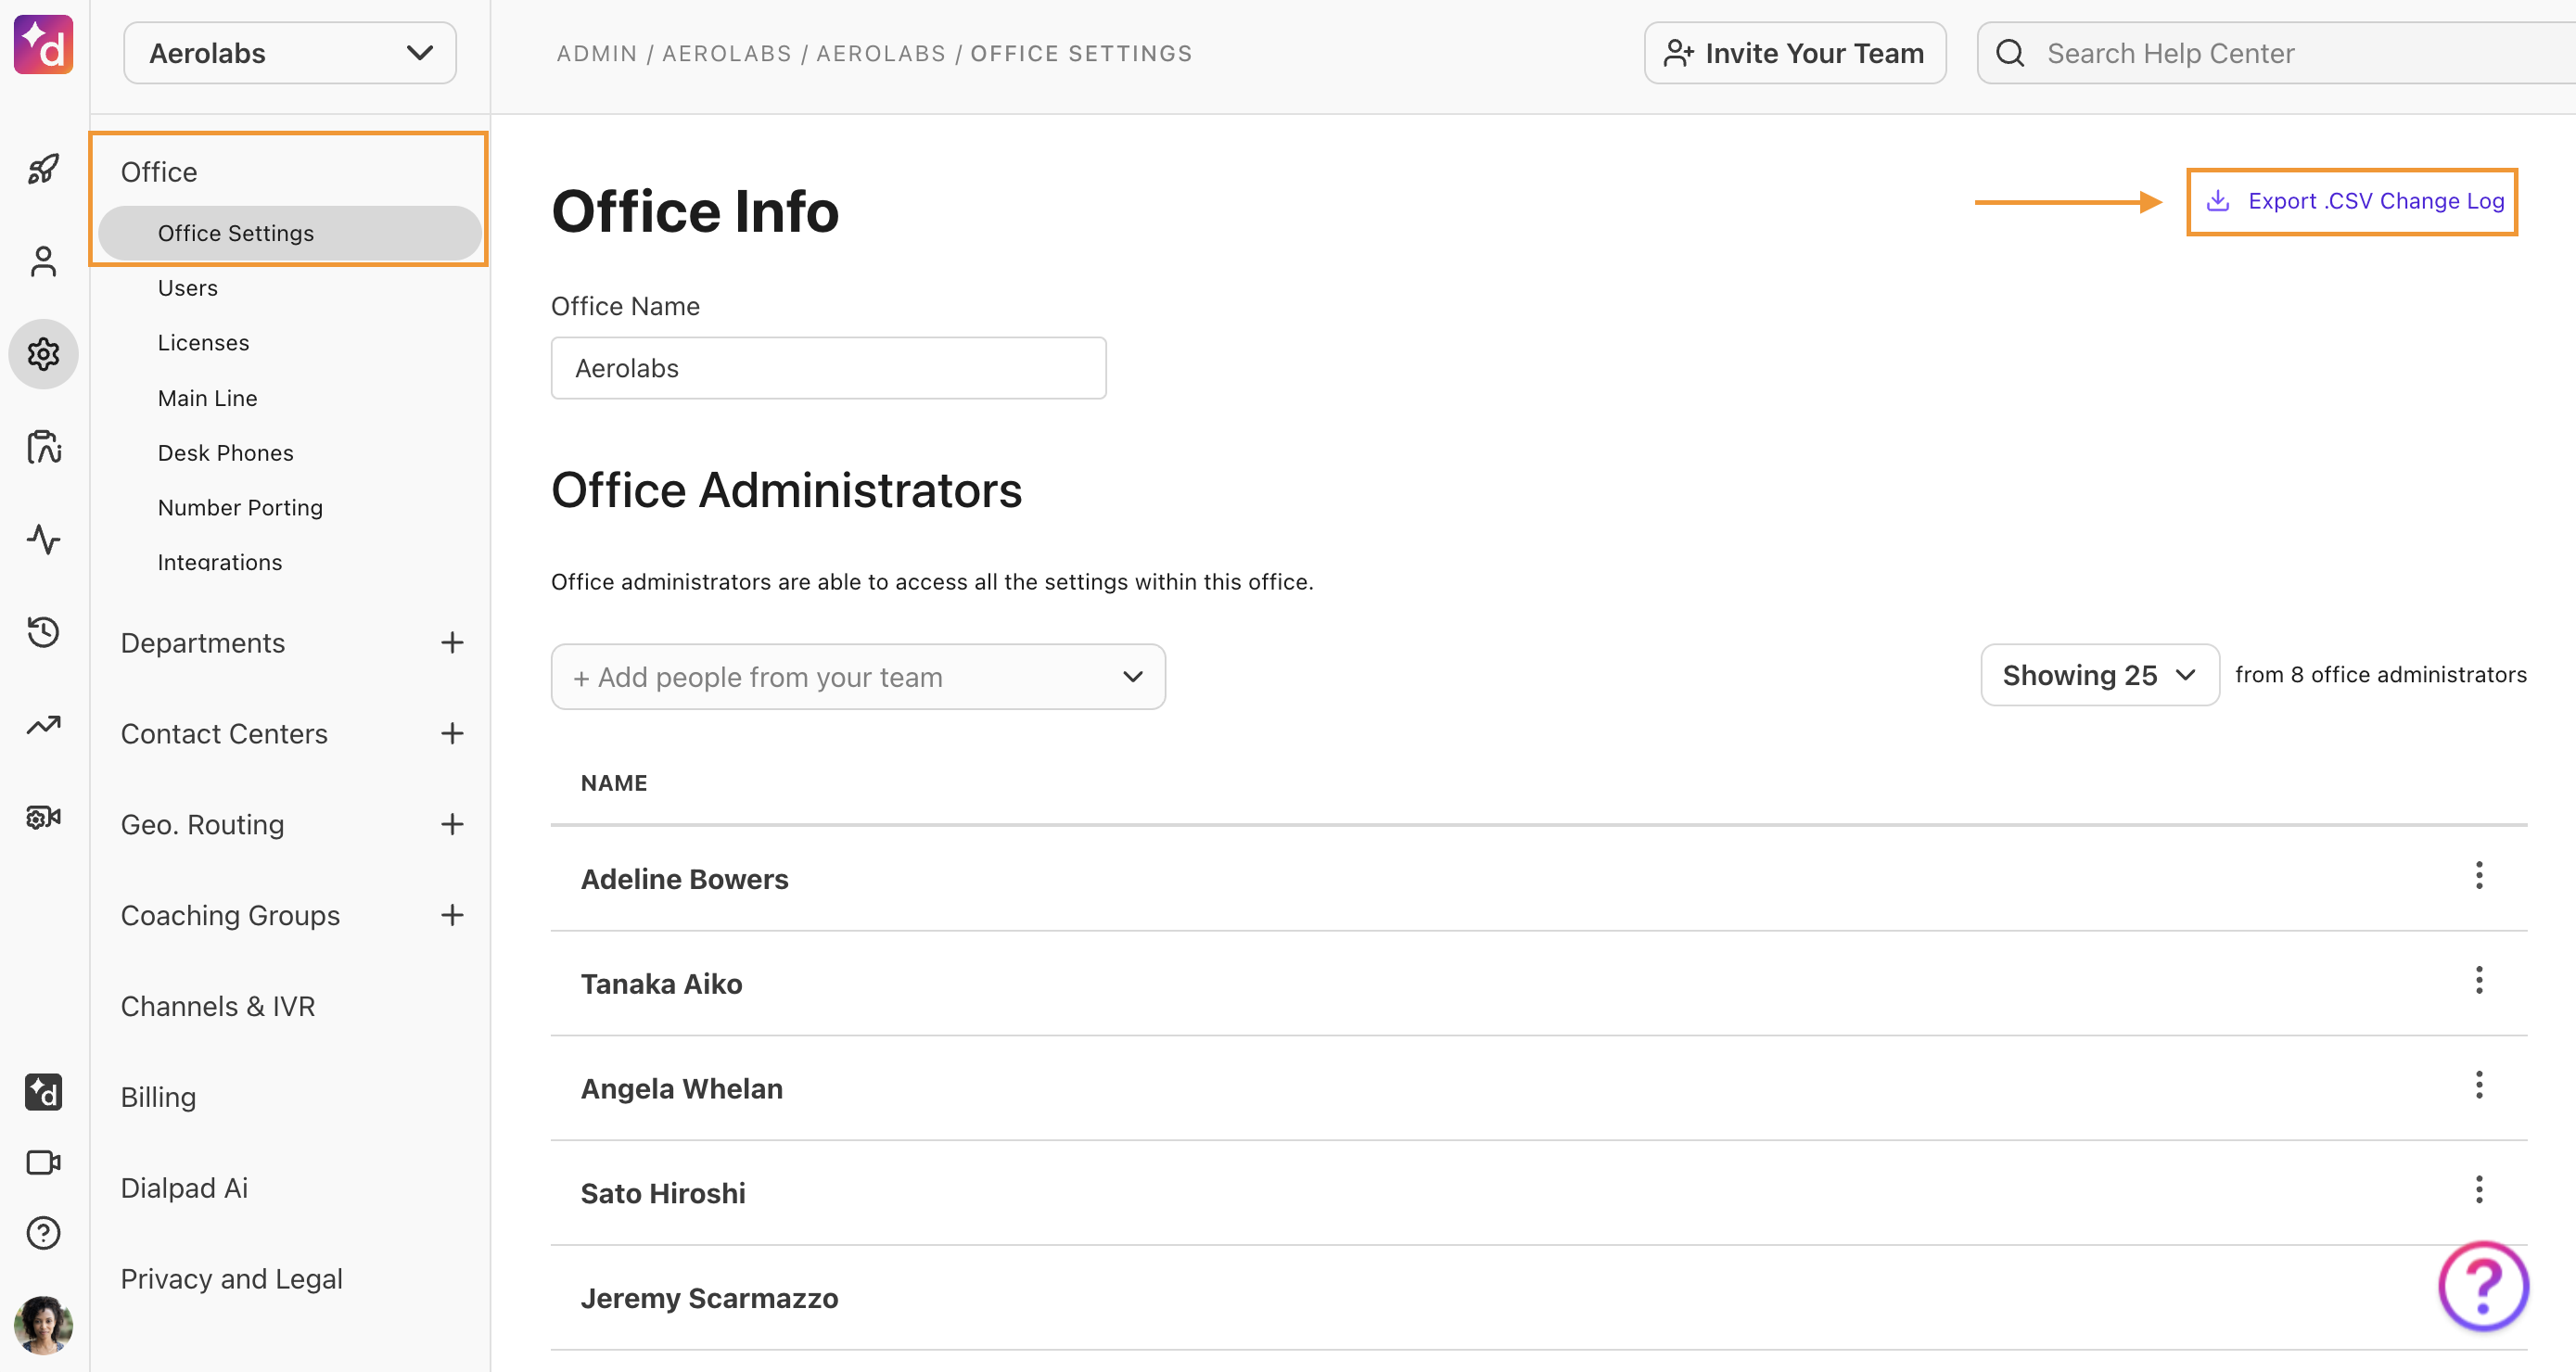Viewport: 2576px width, 1372px height.
Task: Open options menu for Angela Whelan
Action: point(2479,1085)
